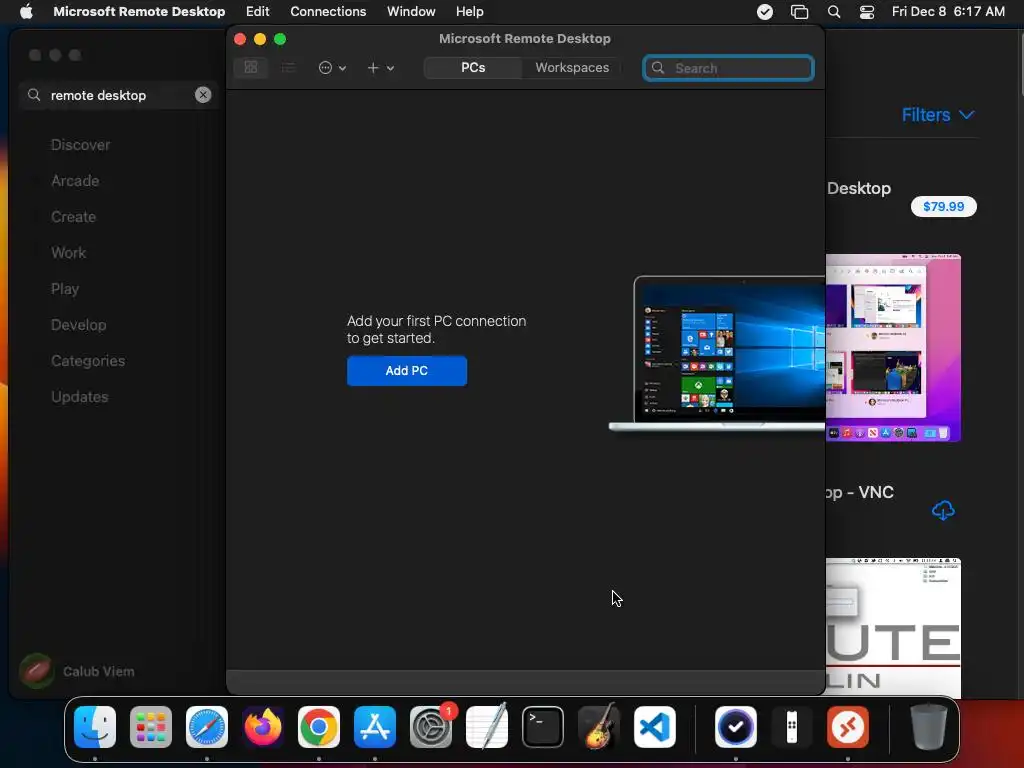Open the remote control app in Dock

pyautogui.click(x=792, y=727)
